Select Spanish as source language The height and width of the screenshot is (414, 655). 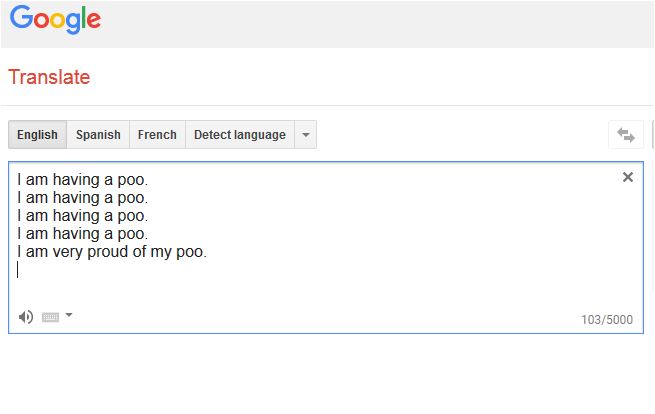coord(98,135)
